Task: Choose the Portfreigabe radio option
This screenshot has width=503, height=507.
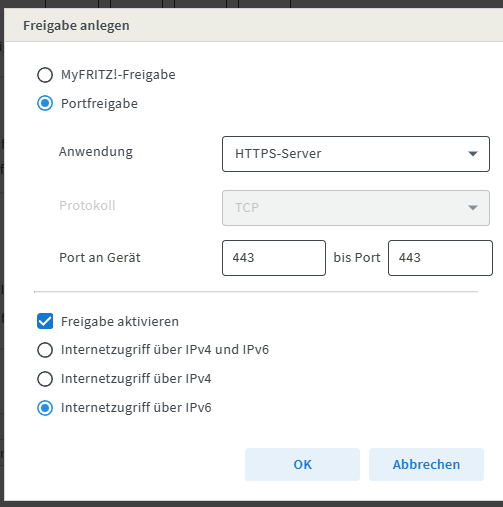Action: [x=45, y=103]
